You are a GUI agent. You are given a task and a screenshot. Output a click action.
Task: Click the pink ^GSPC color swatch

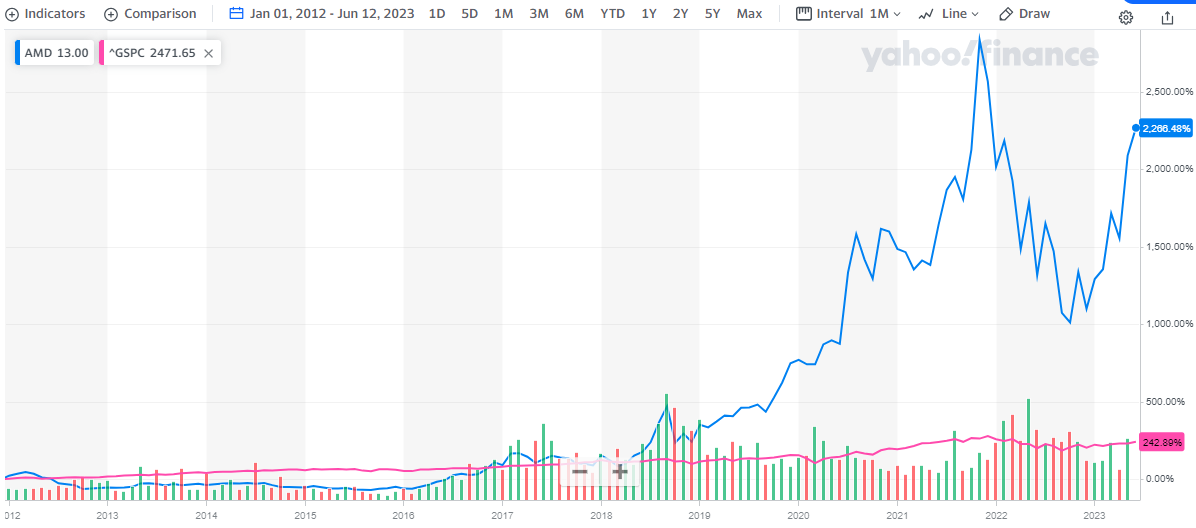point(101,53)
